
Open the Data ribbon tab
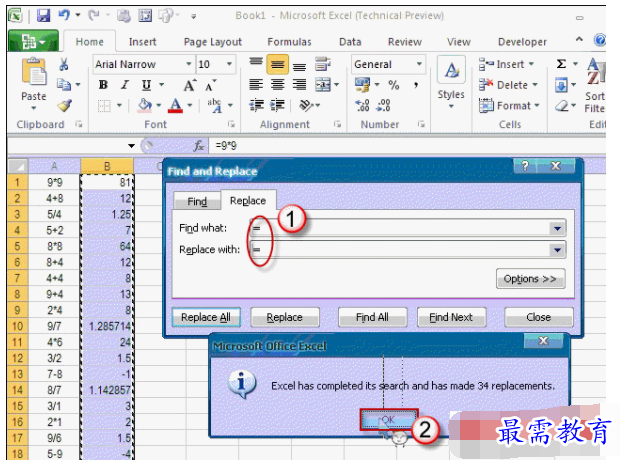tap(350, 42)
